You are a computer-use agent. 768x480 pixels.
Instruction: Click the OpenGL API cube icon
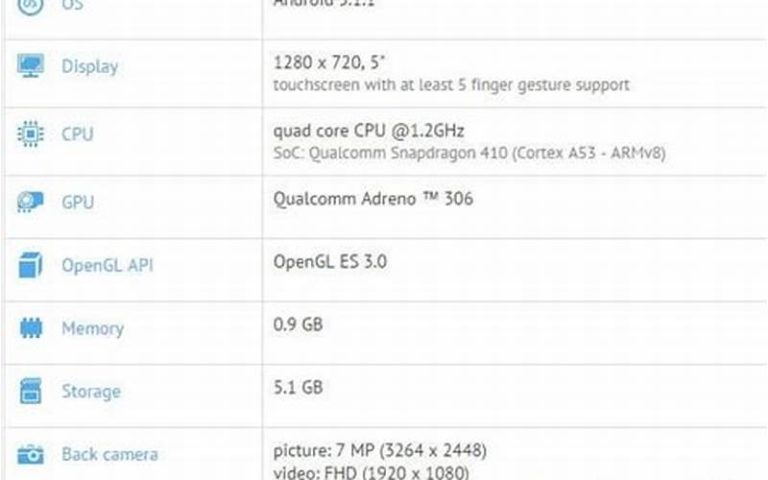[x=31, y=266]
